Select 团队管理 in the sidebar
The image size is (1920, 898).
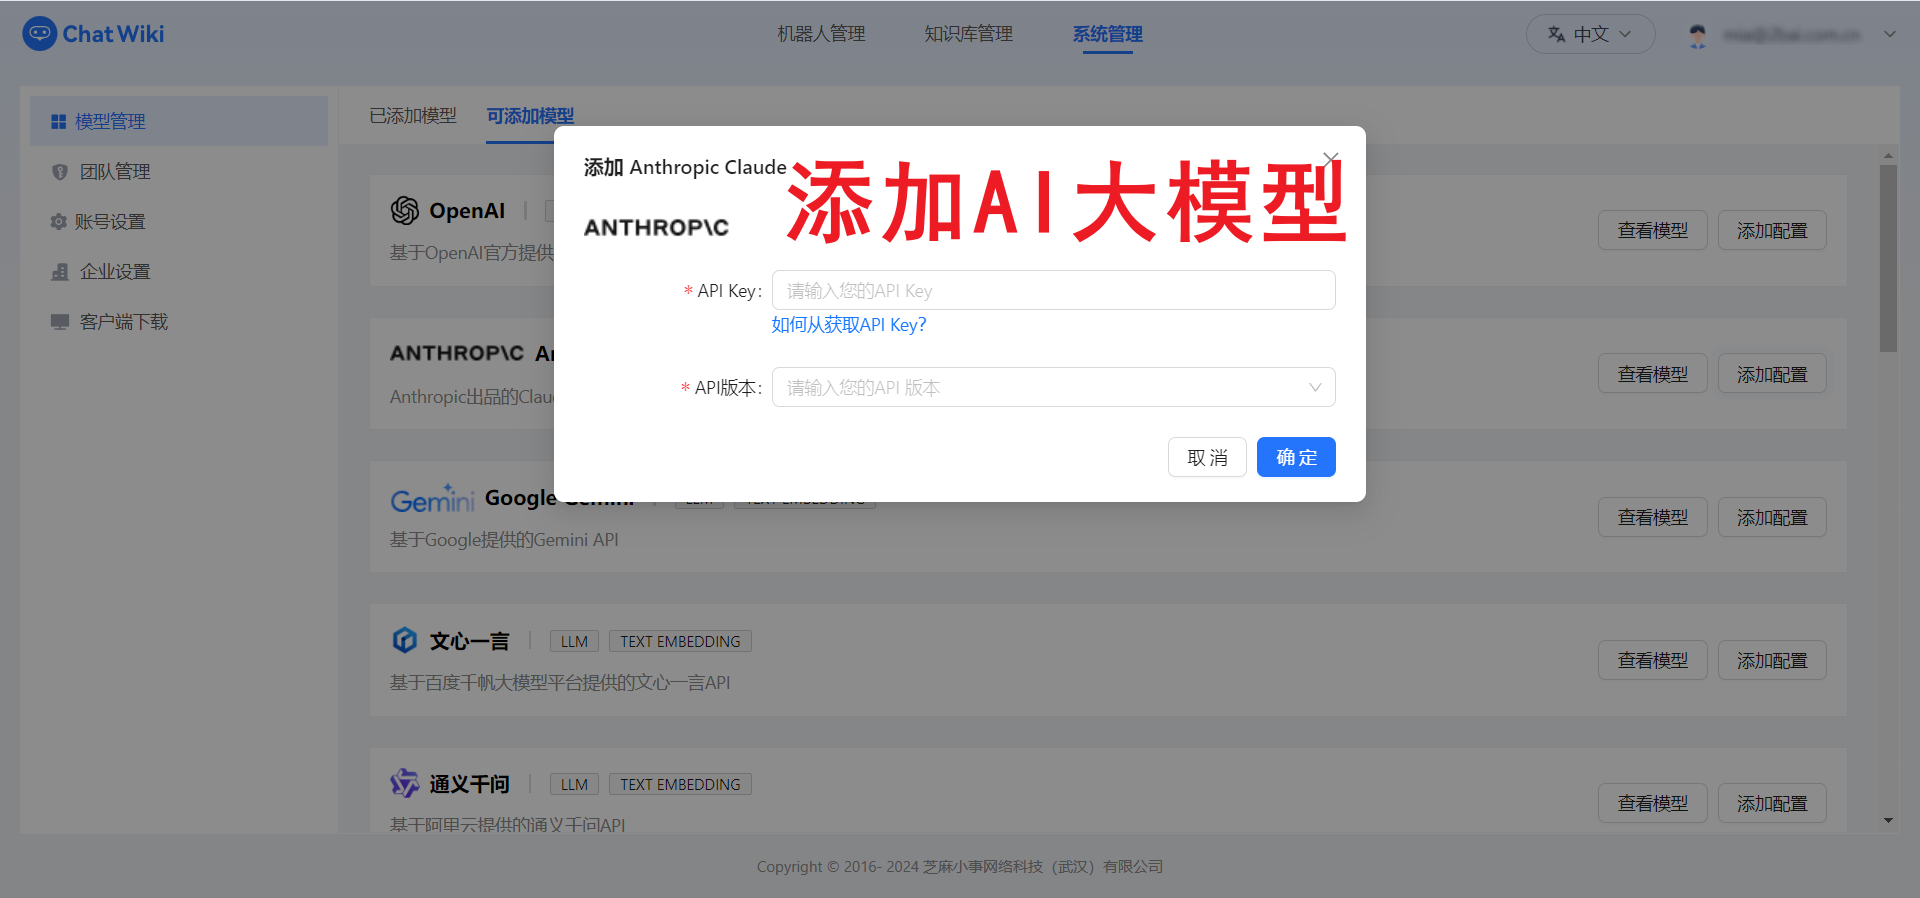[x=178, y=172]
